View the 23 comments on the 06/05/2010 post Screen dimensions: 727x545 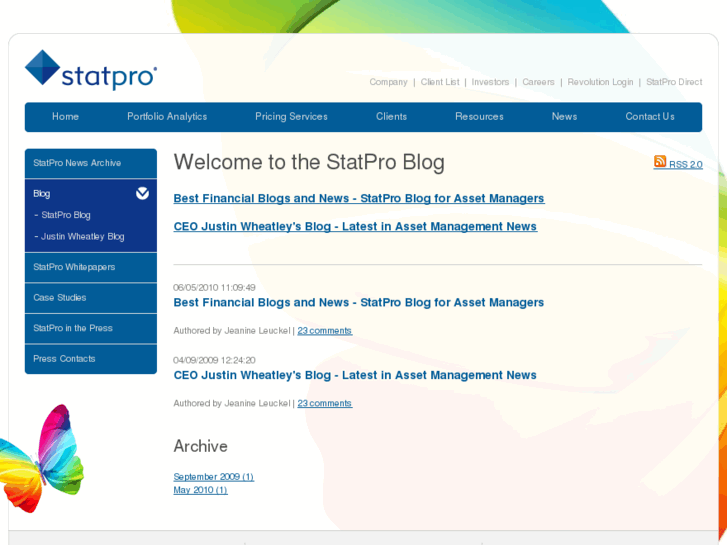coord(325,331)
